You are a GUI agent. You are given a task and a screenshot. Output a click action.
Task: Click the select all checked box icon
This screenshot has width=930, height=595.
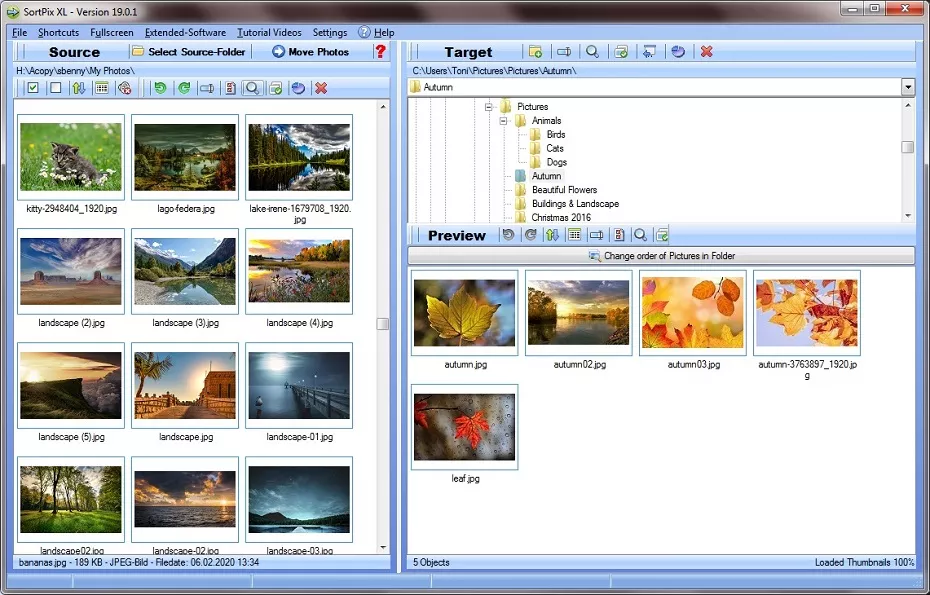[33, 88]
